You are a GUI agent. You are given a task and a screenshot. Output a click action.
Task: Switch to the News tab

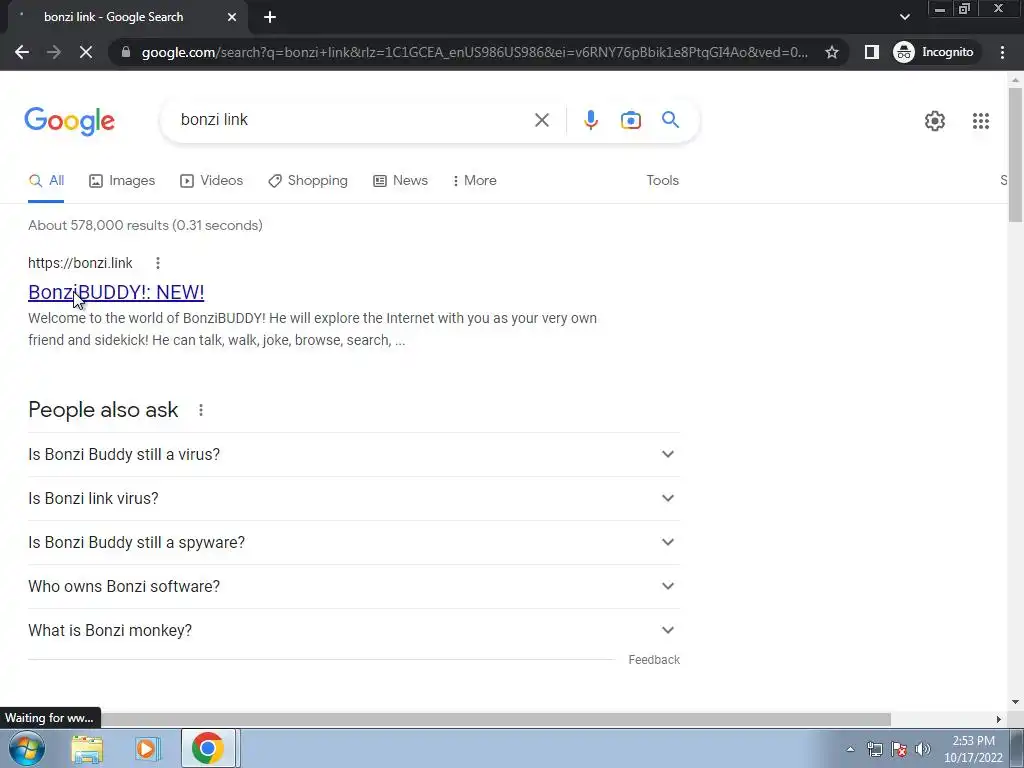tap(400, 181)
